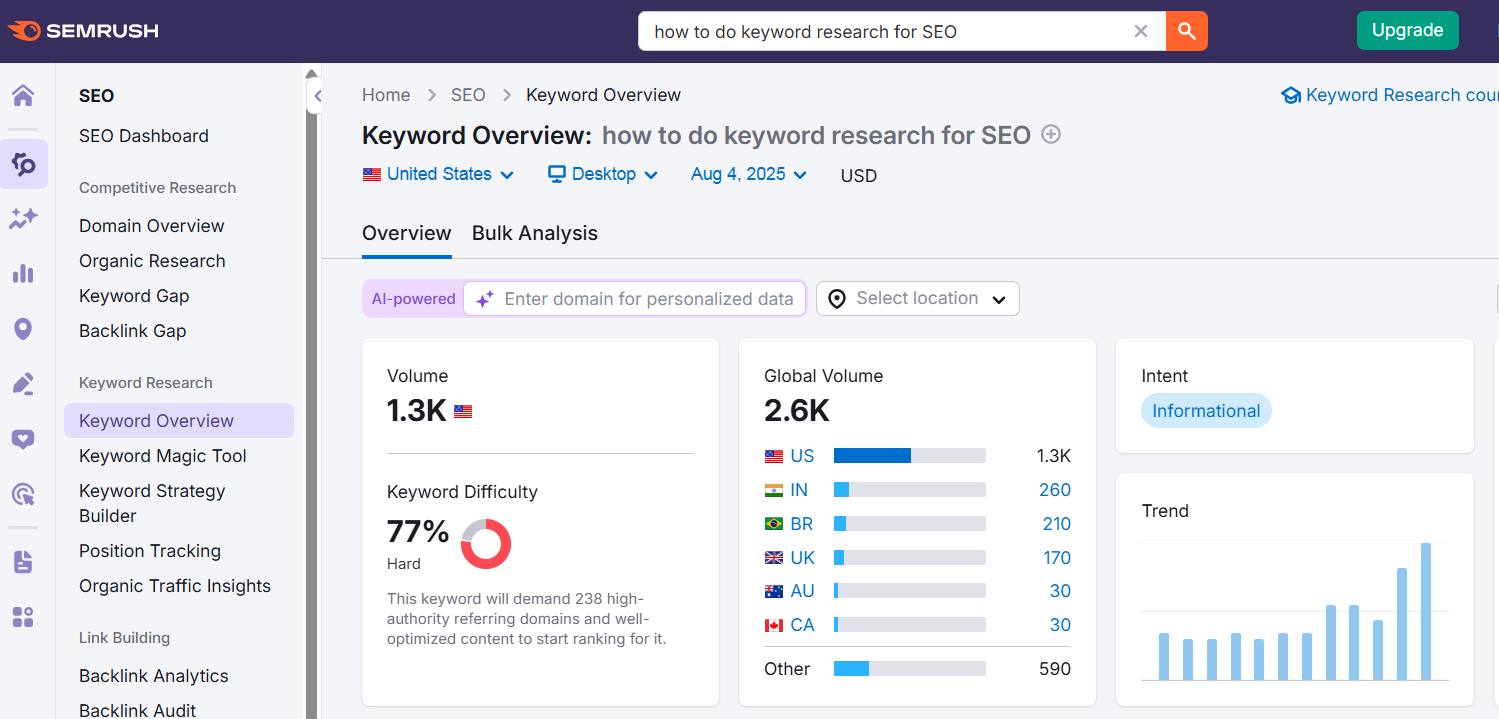Click the Semrush logo
The image size is (1499, 719).
(x=84, y=31)
